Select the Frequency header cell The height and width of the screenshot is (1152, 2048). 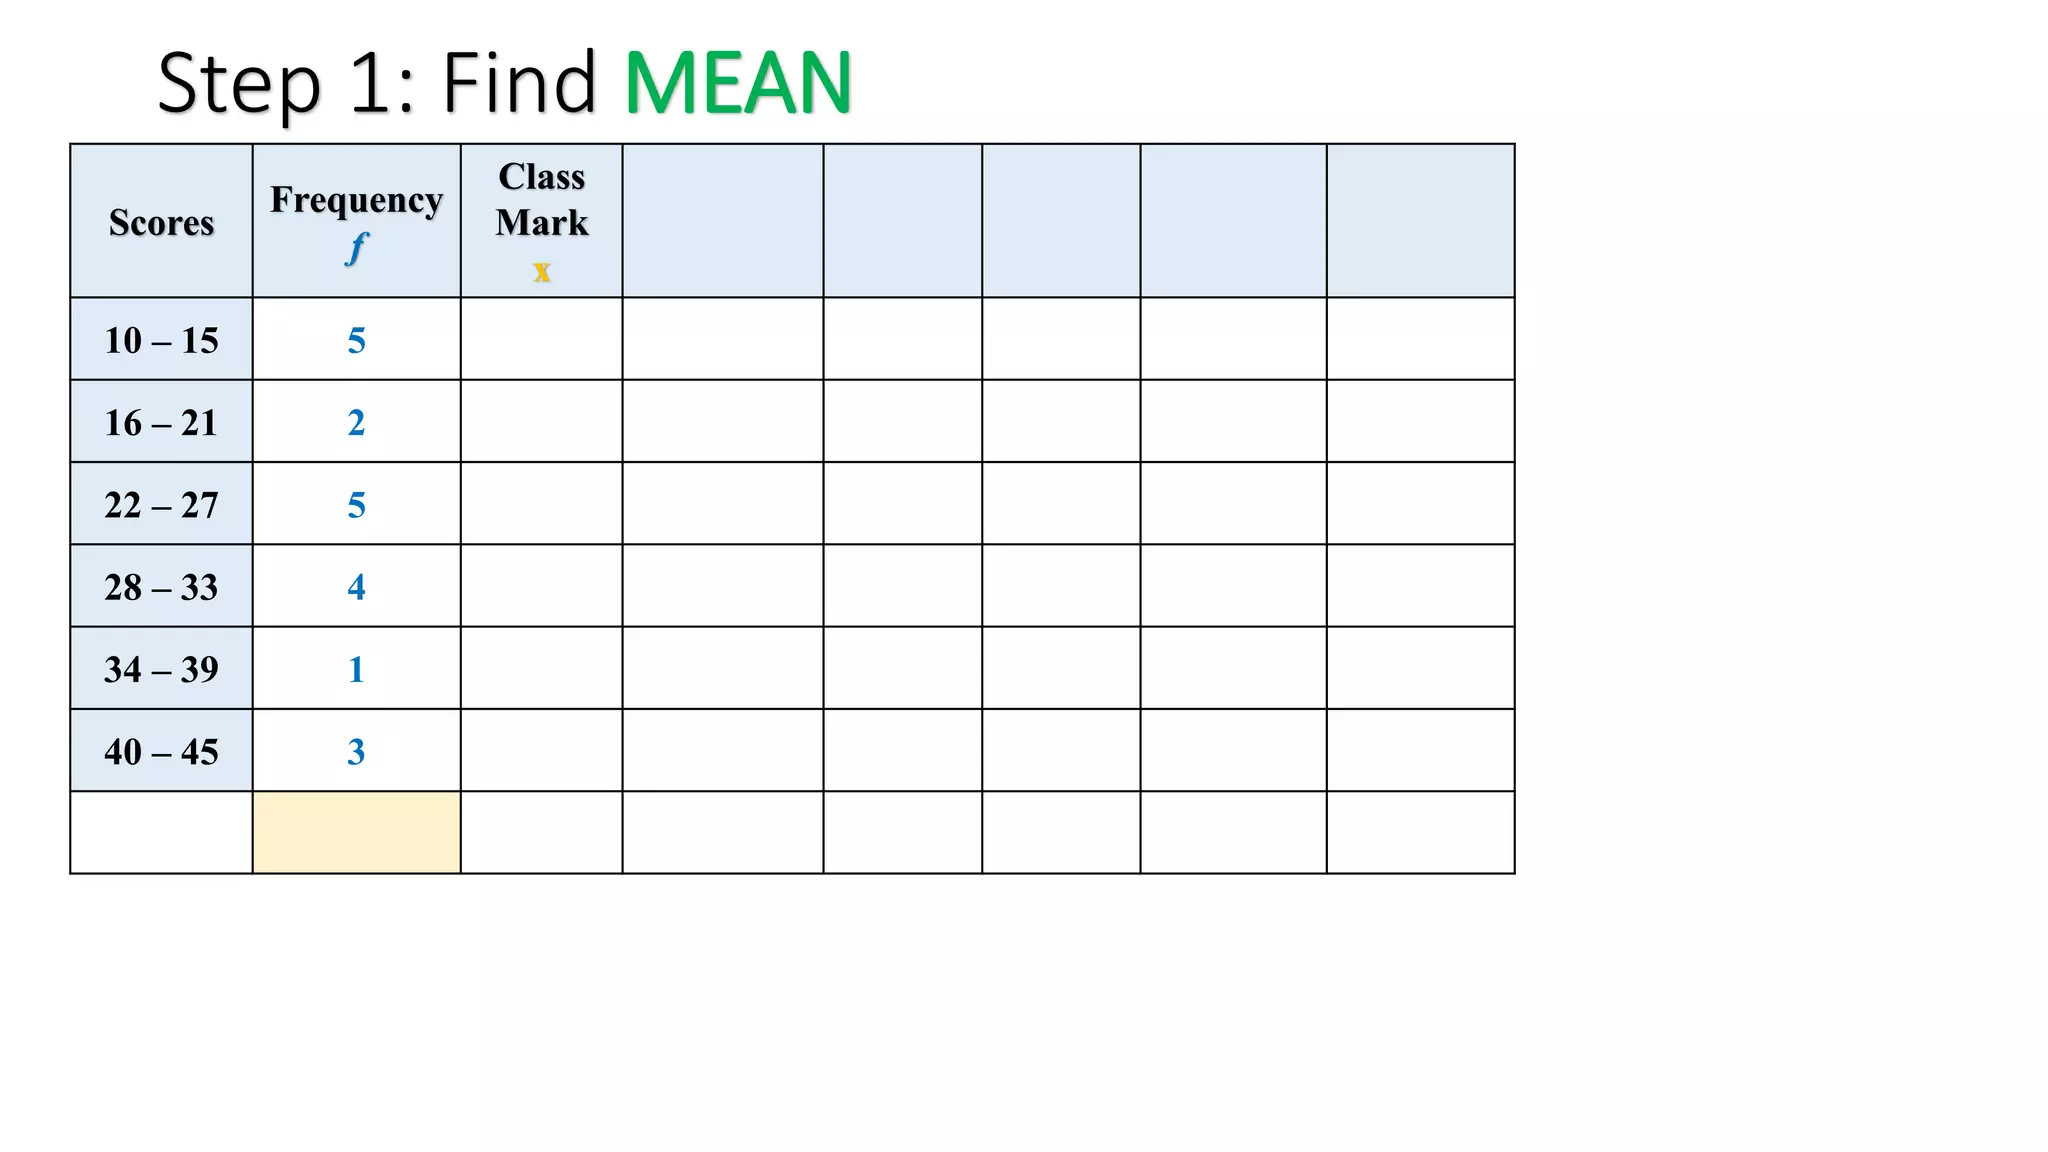(357, 221)
